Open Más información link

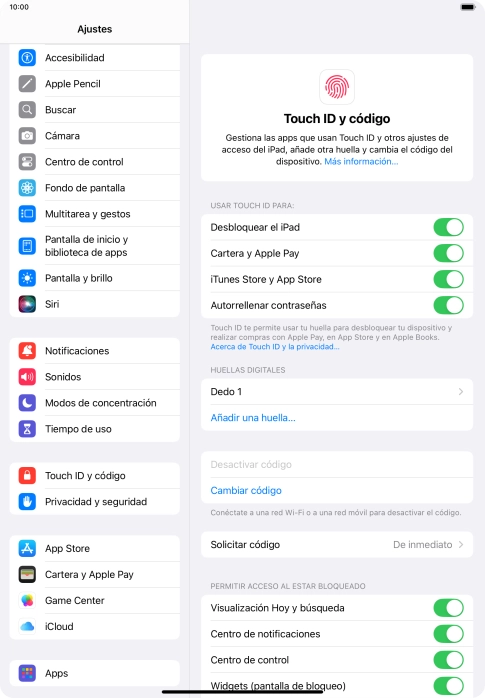coord(361,162)
